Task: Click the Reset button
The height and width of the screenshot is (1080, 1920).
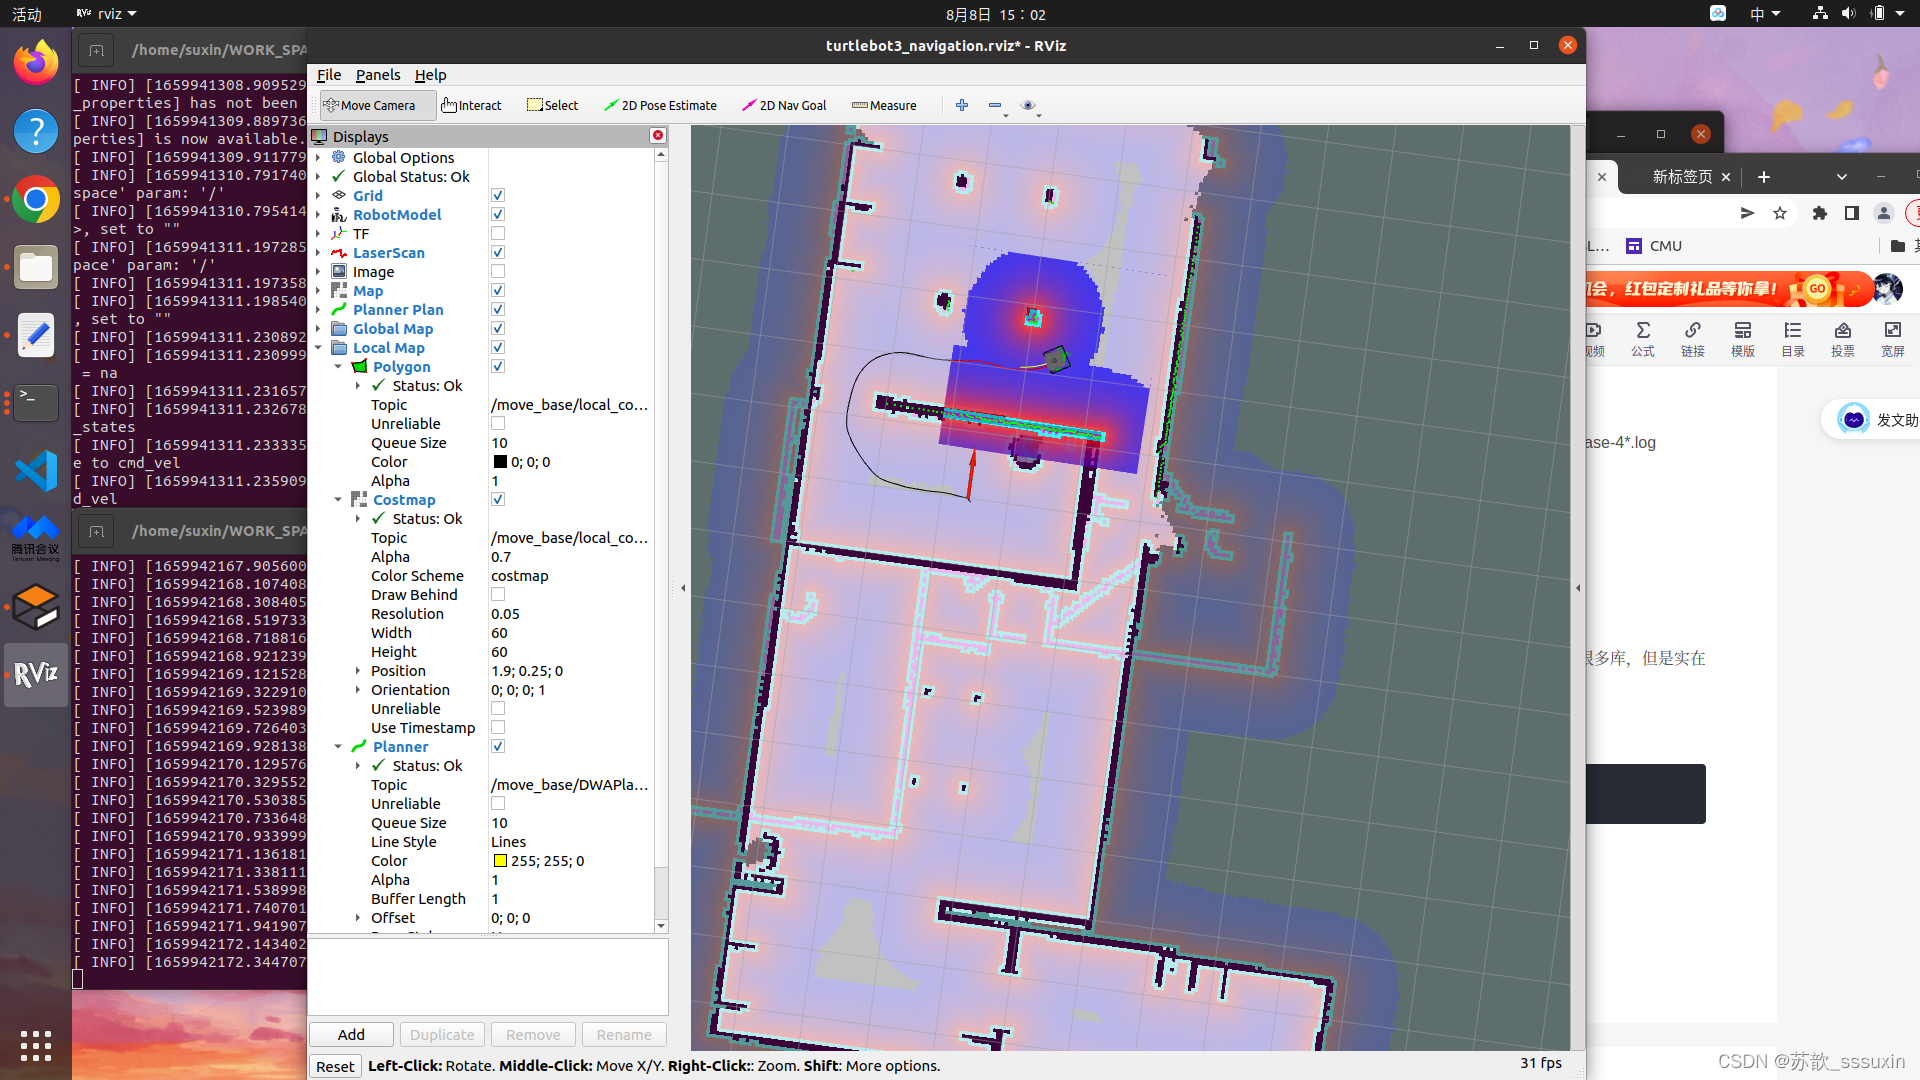Action: tap(335, 1066)
